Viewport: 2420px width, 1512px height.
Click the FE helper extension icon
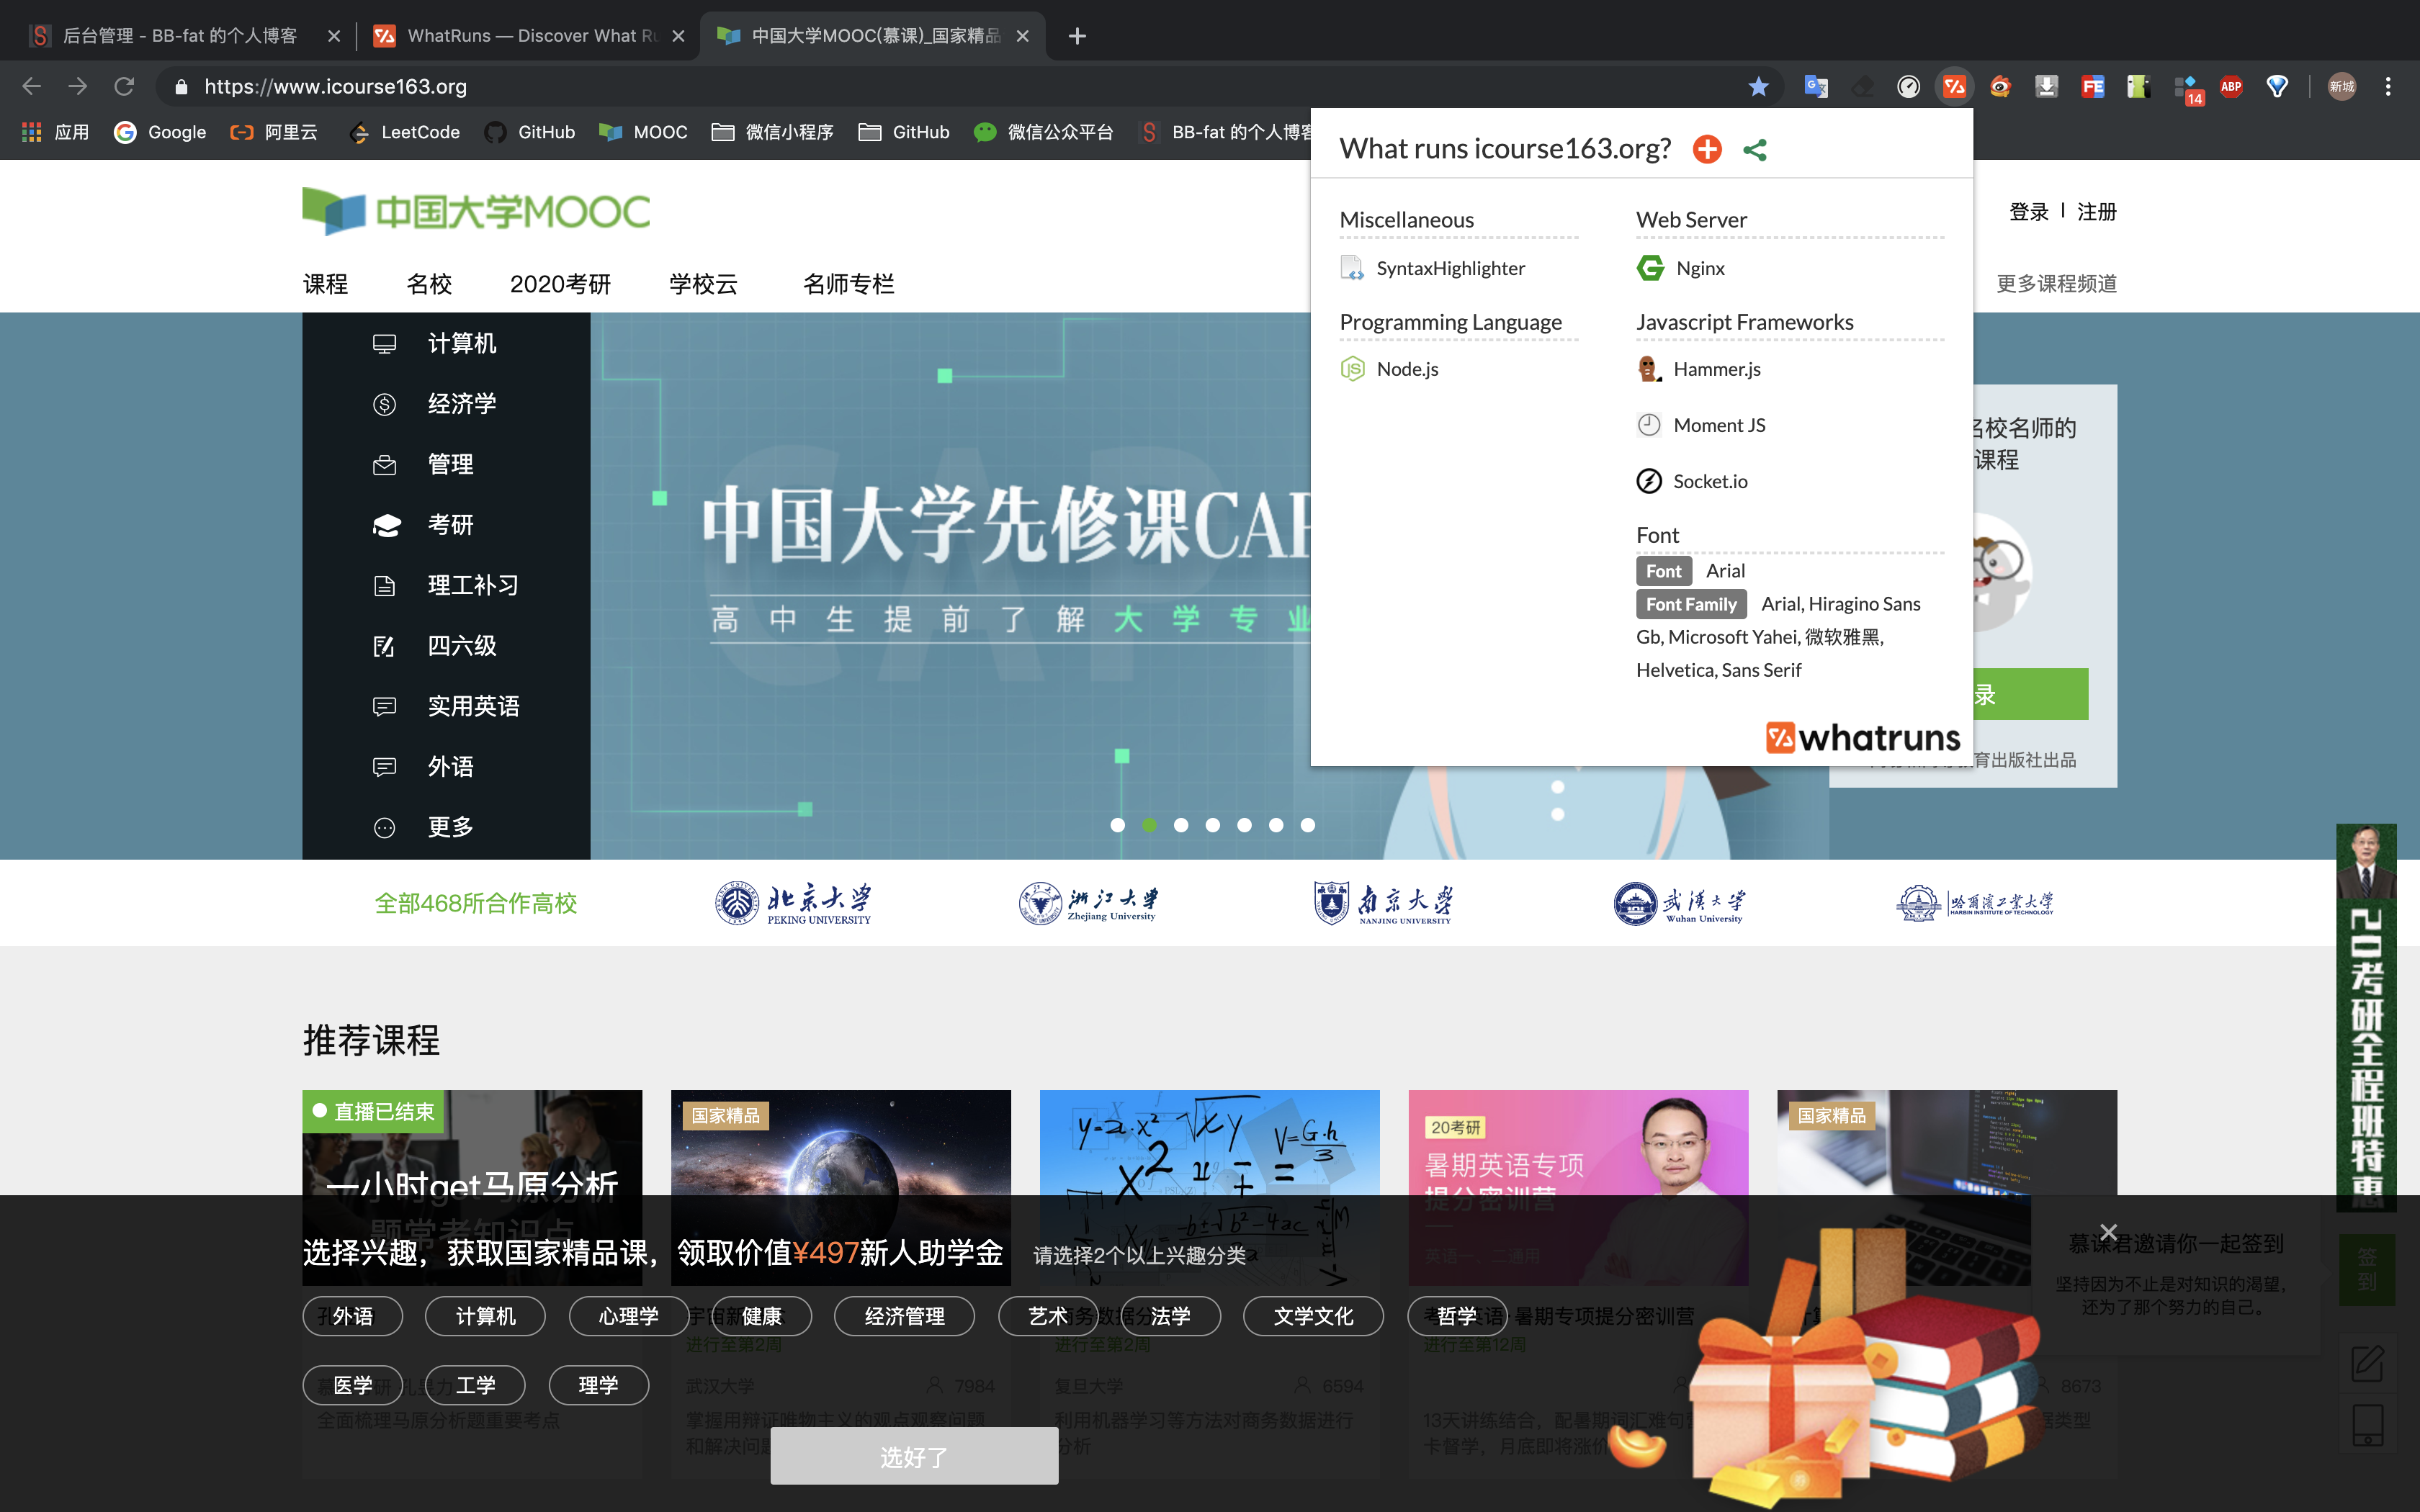(2093, 87)
